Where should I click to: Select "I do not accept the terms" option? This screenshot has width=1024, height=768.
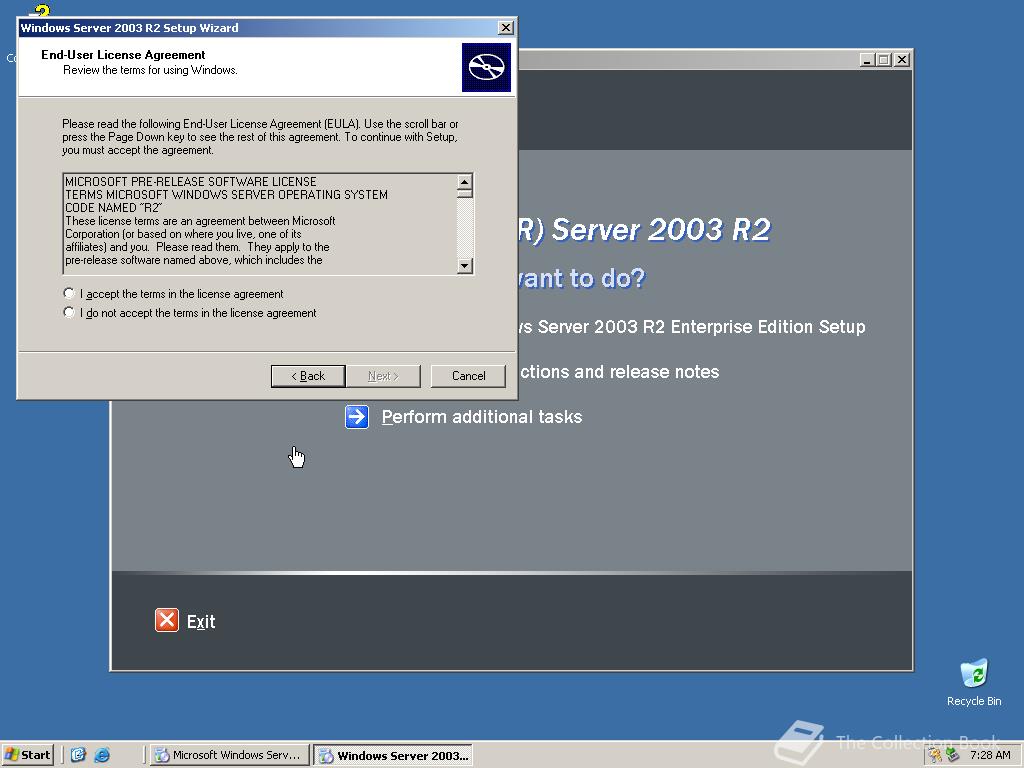(69, 312)
